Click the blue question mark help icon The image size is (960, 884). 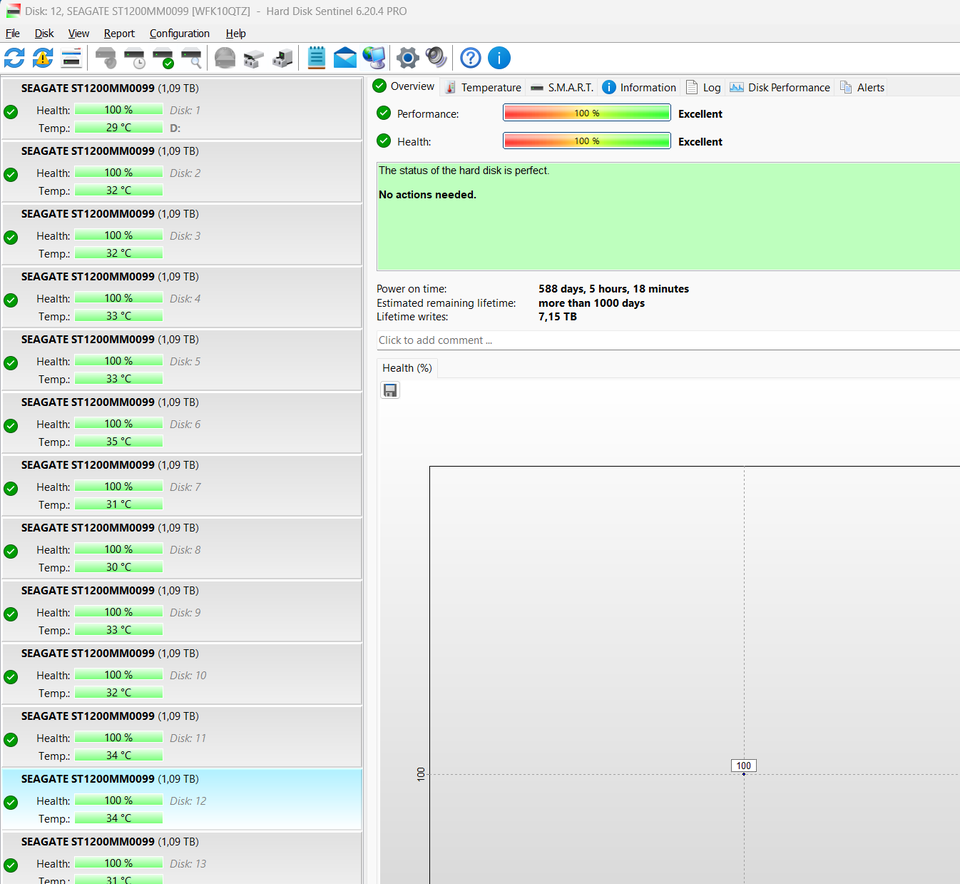point(470,58)
